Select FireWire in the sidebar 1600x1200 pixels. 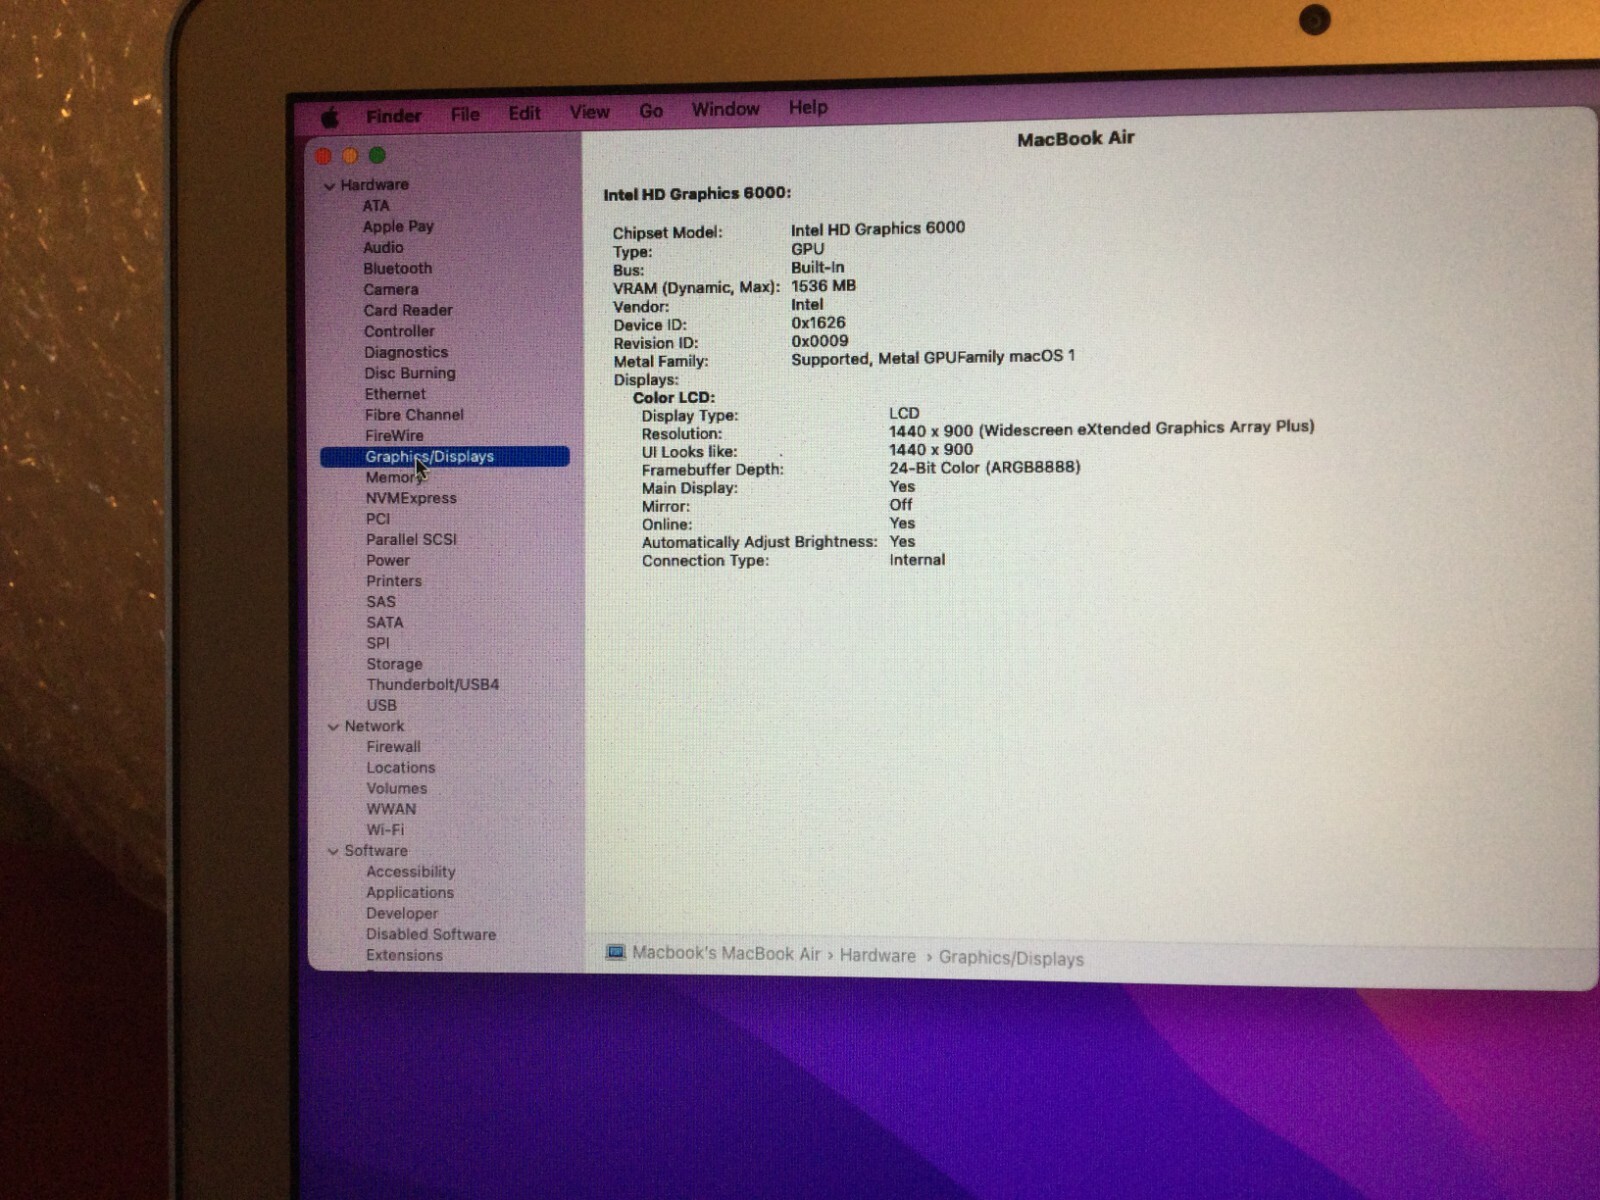tap(394, 436)
